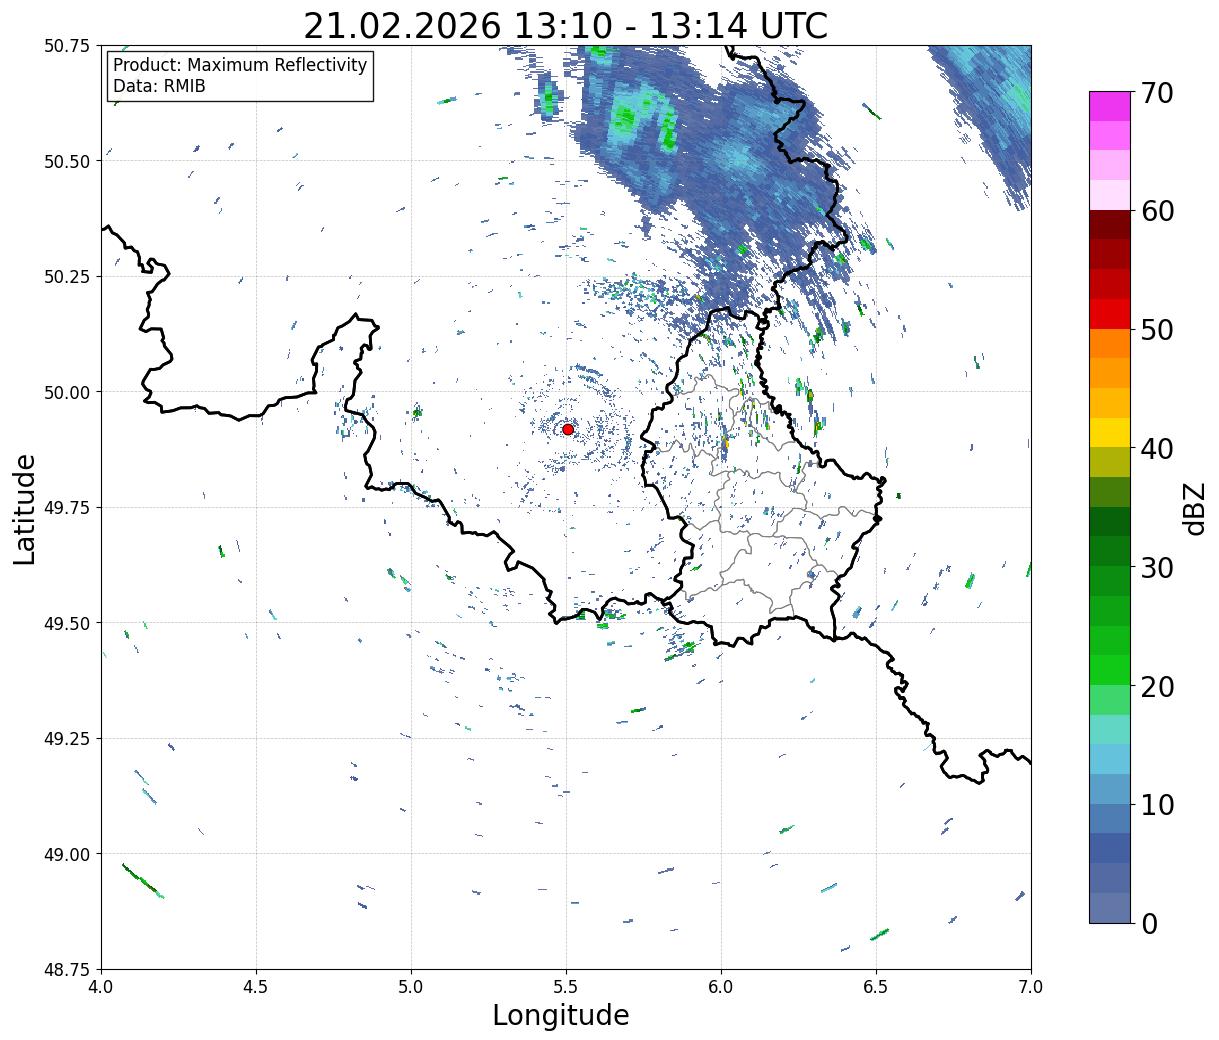
Task: Click the latitude tick label 50.75
Action: (x=67, y=46)
